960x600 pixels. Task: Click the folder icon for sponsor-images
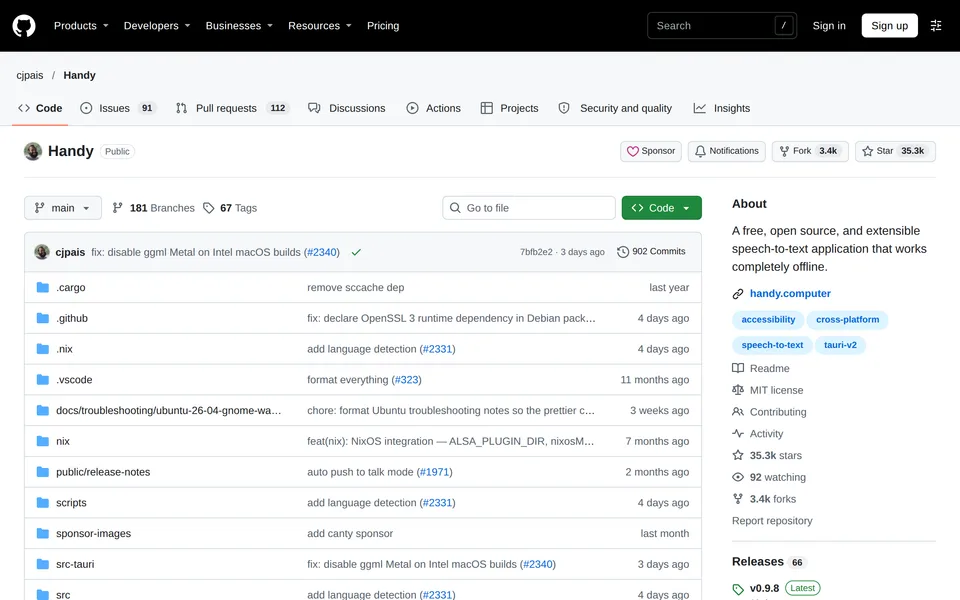(42, 533)
